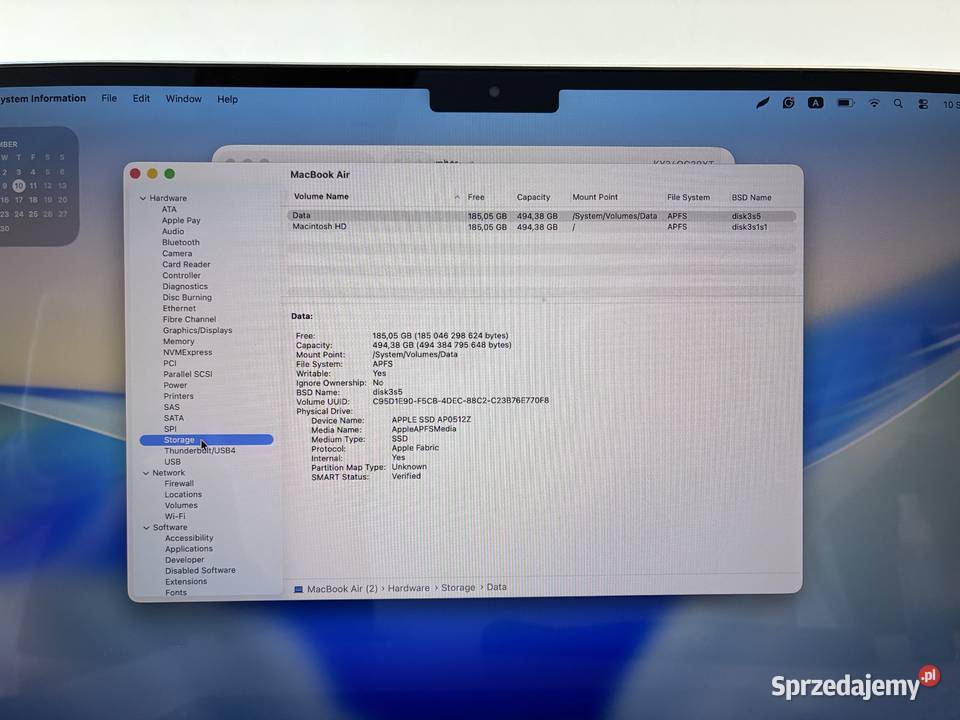Image resolution: width=960 pixels, height=720 pixels.
Task: Sort by BSD Name column header
Action: coord(751,198)
